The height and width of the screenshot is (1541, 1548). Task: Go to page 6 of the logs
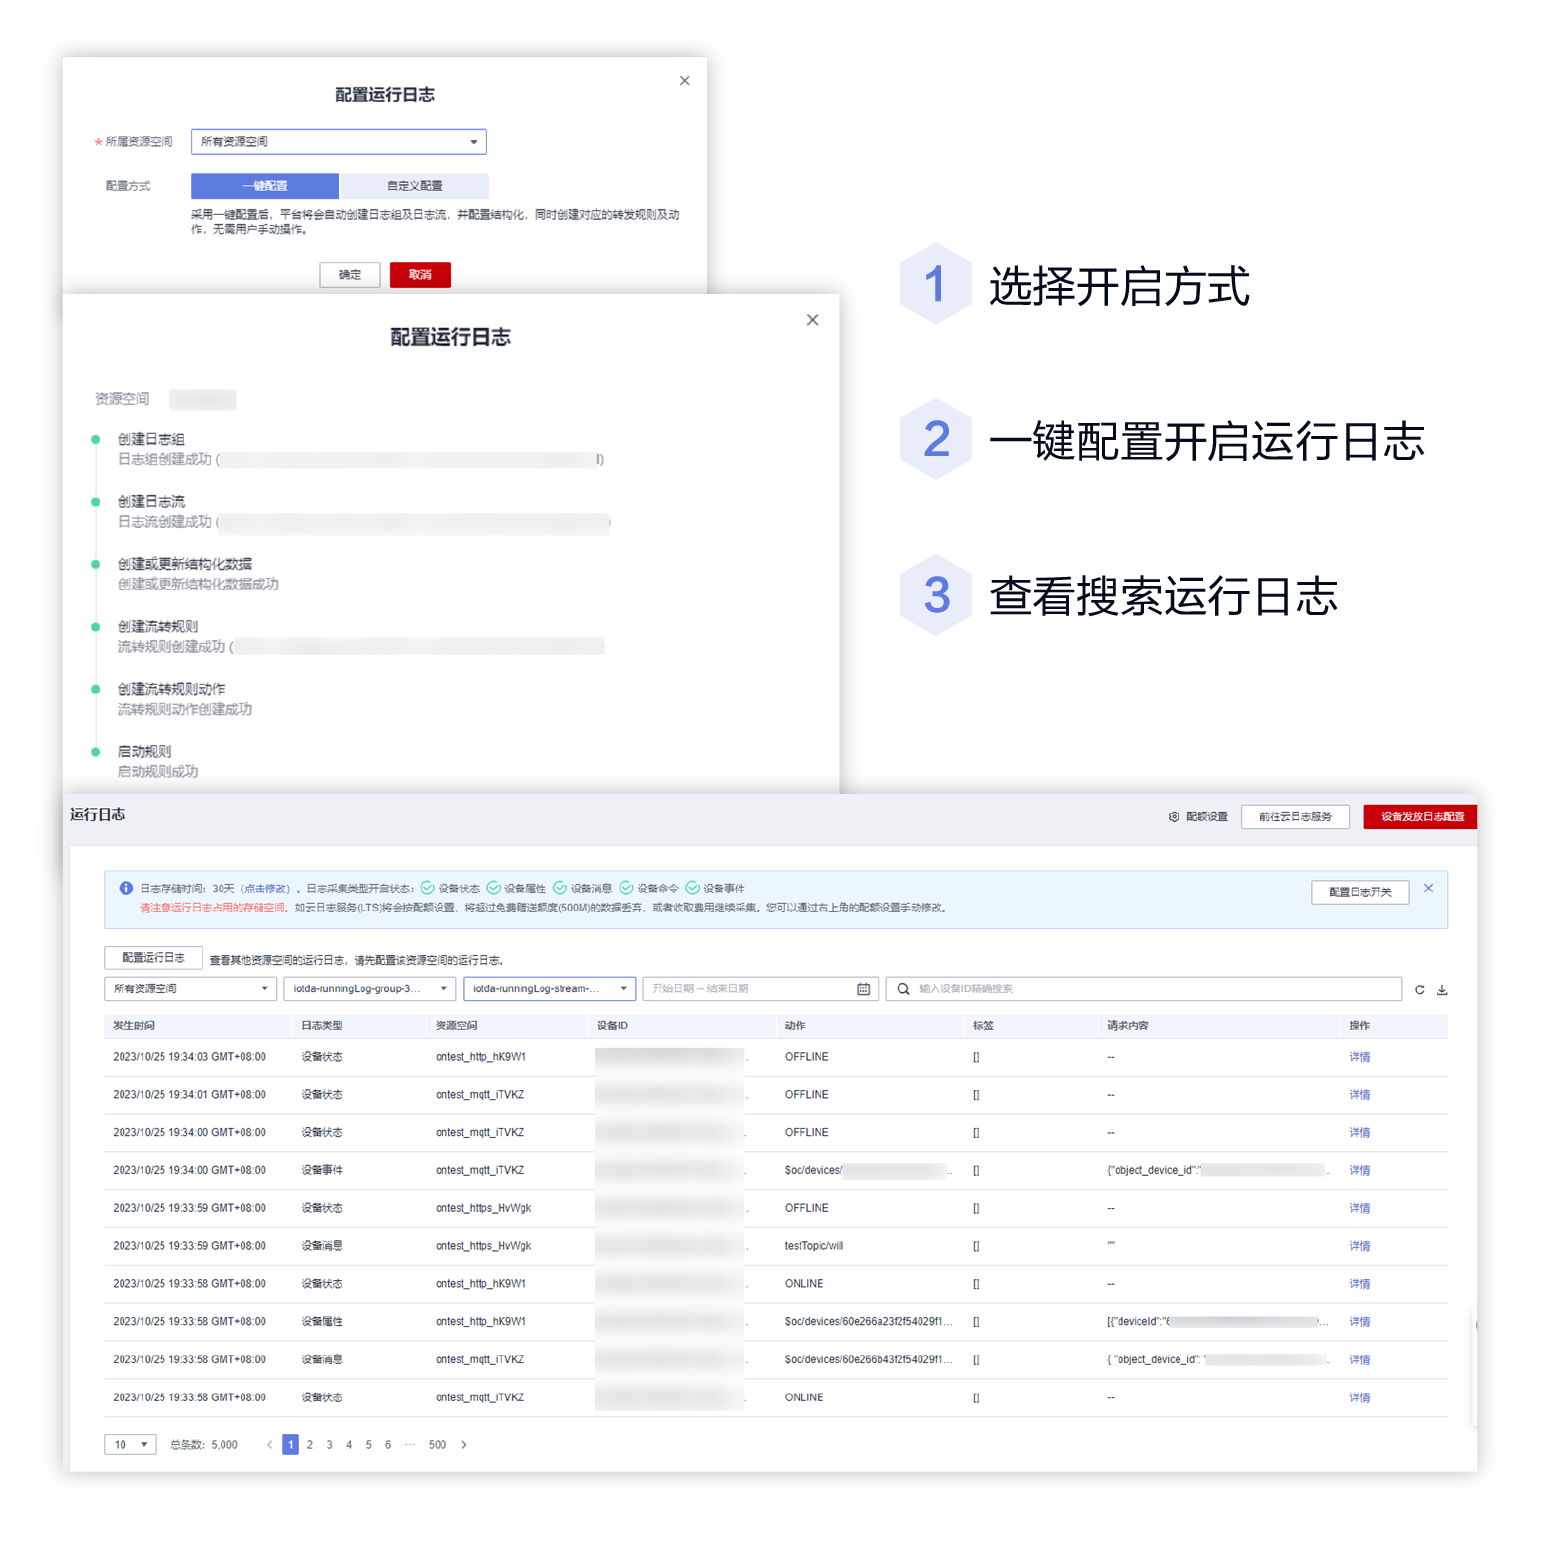pyautogui.click(x=388, y=1445)
